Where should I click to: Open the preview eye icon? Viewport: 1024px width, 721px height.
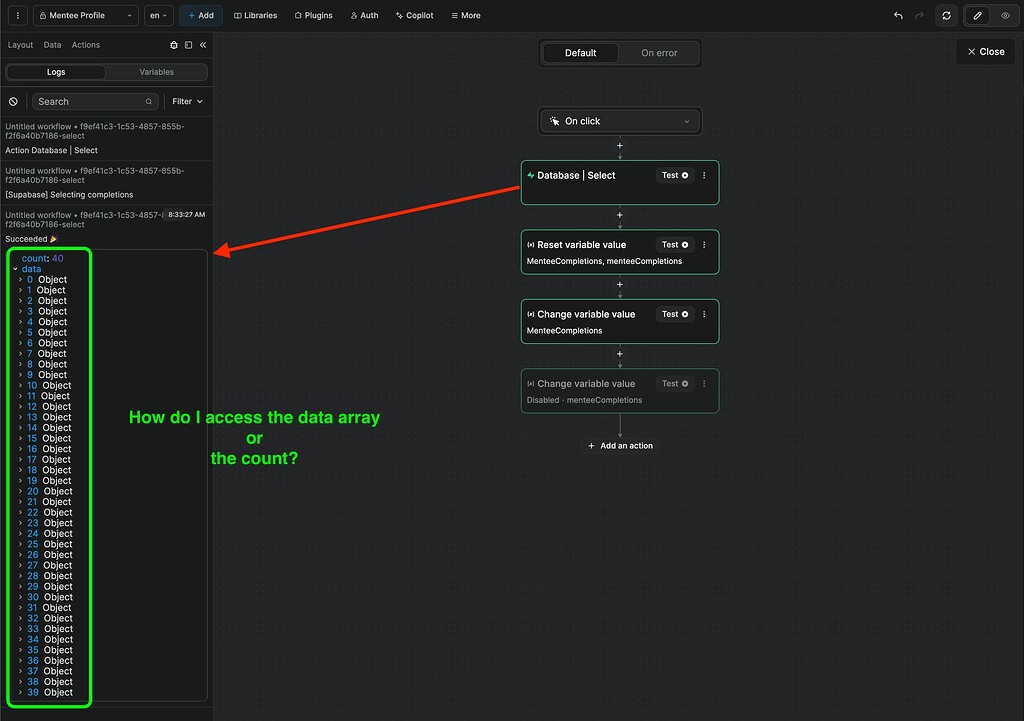click(1006, 15)
